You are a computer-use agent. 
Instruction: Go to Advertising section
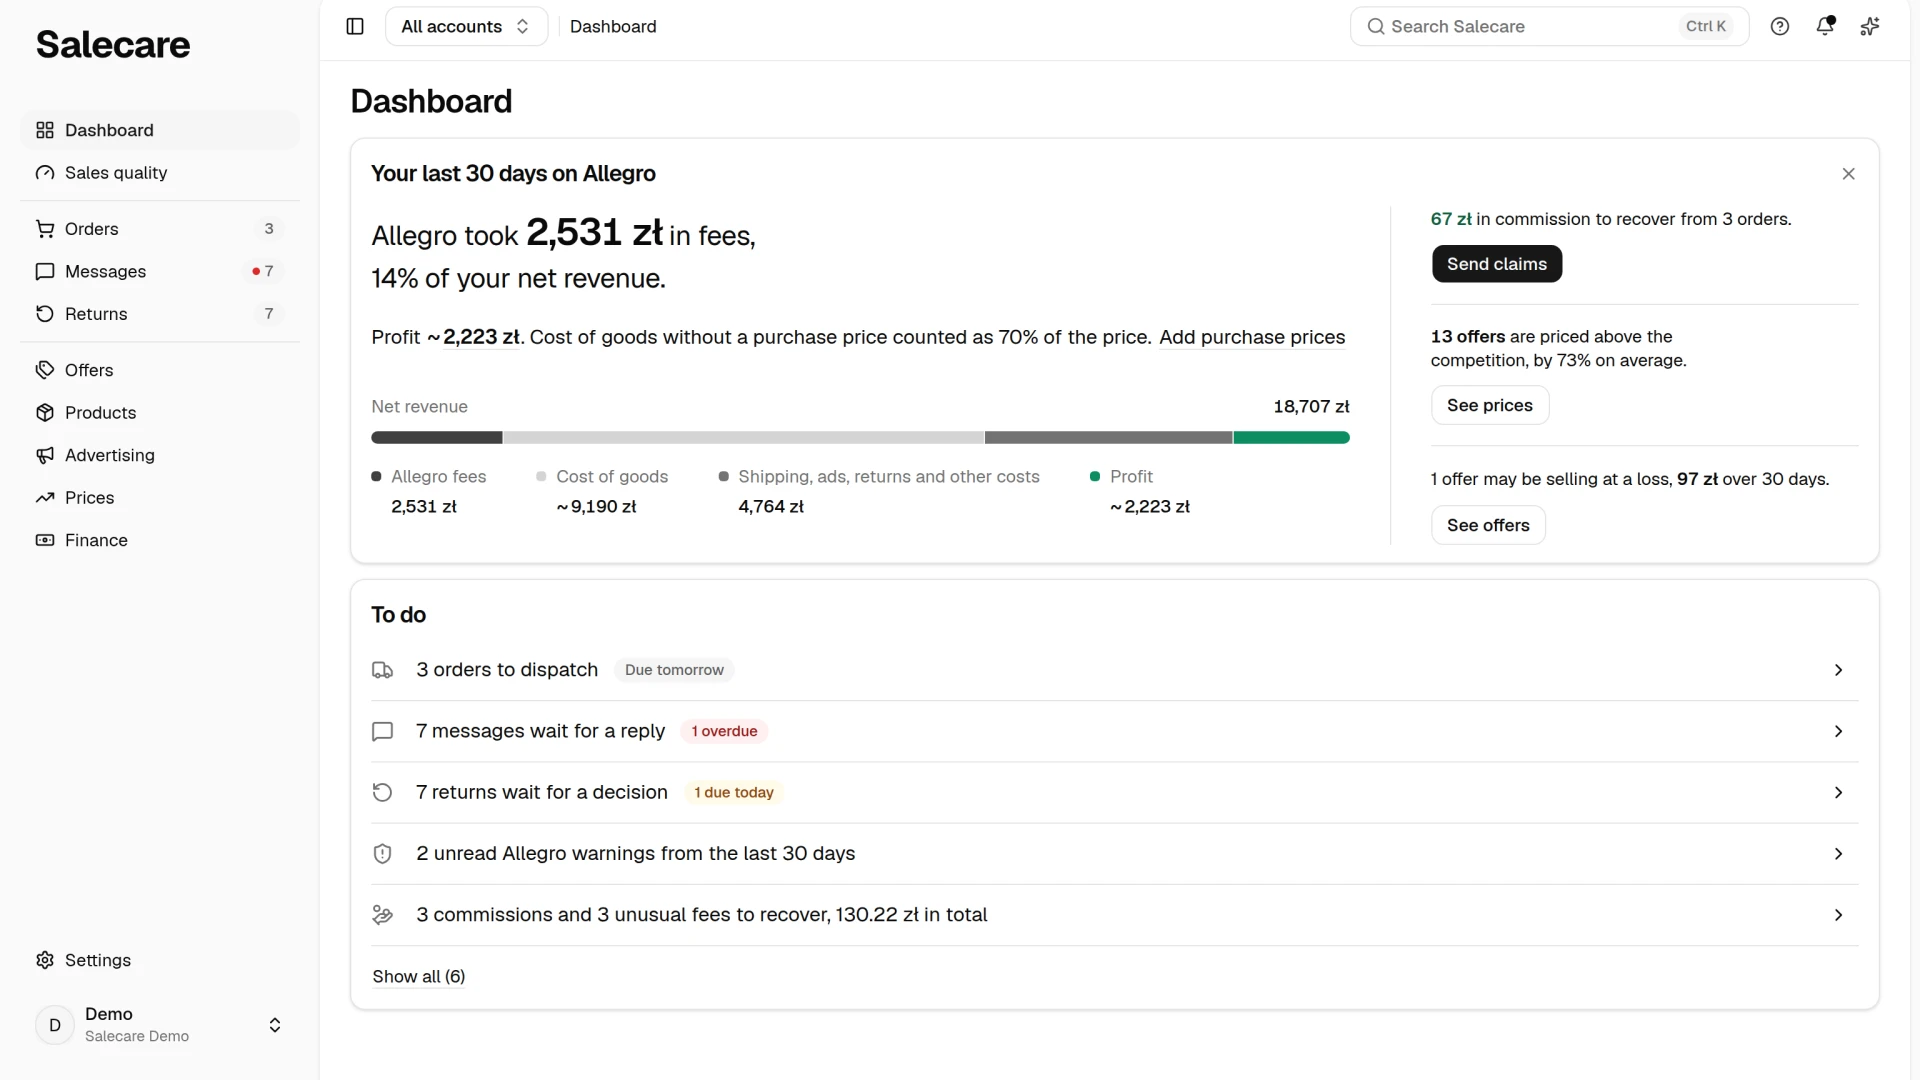click(160, 455)
